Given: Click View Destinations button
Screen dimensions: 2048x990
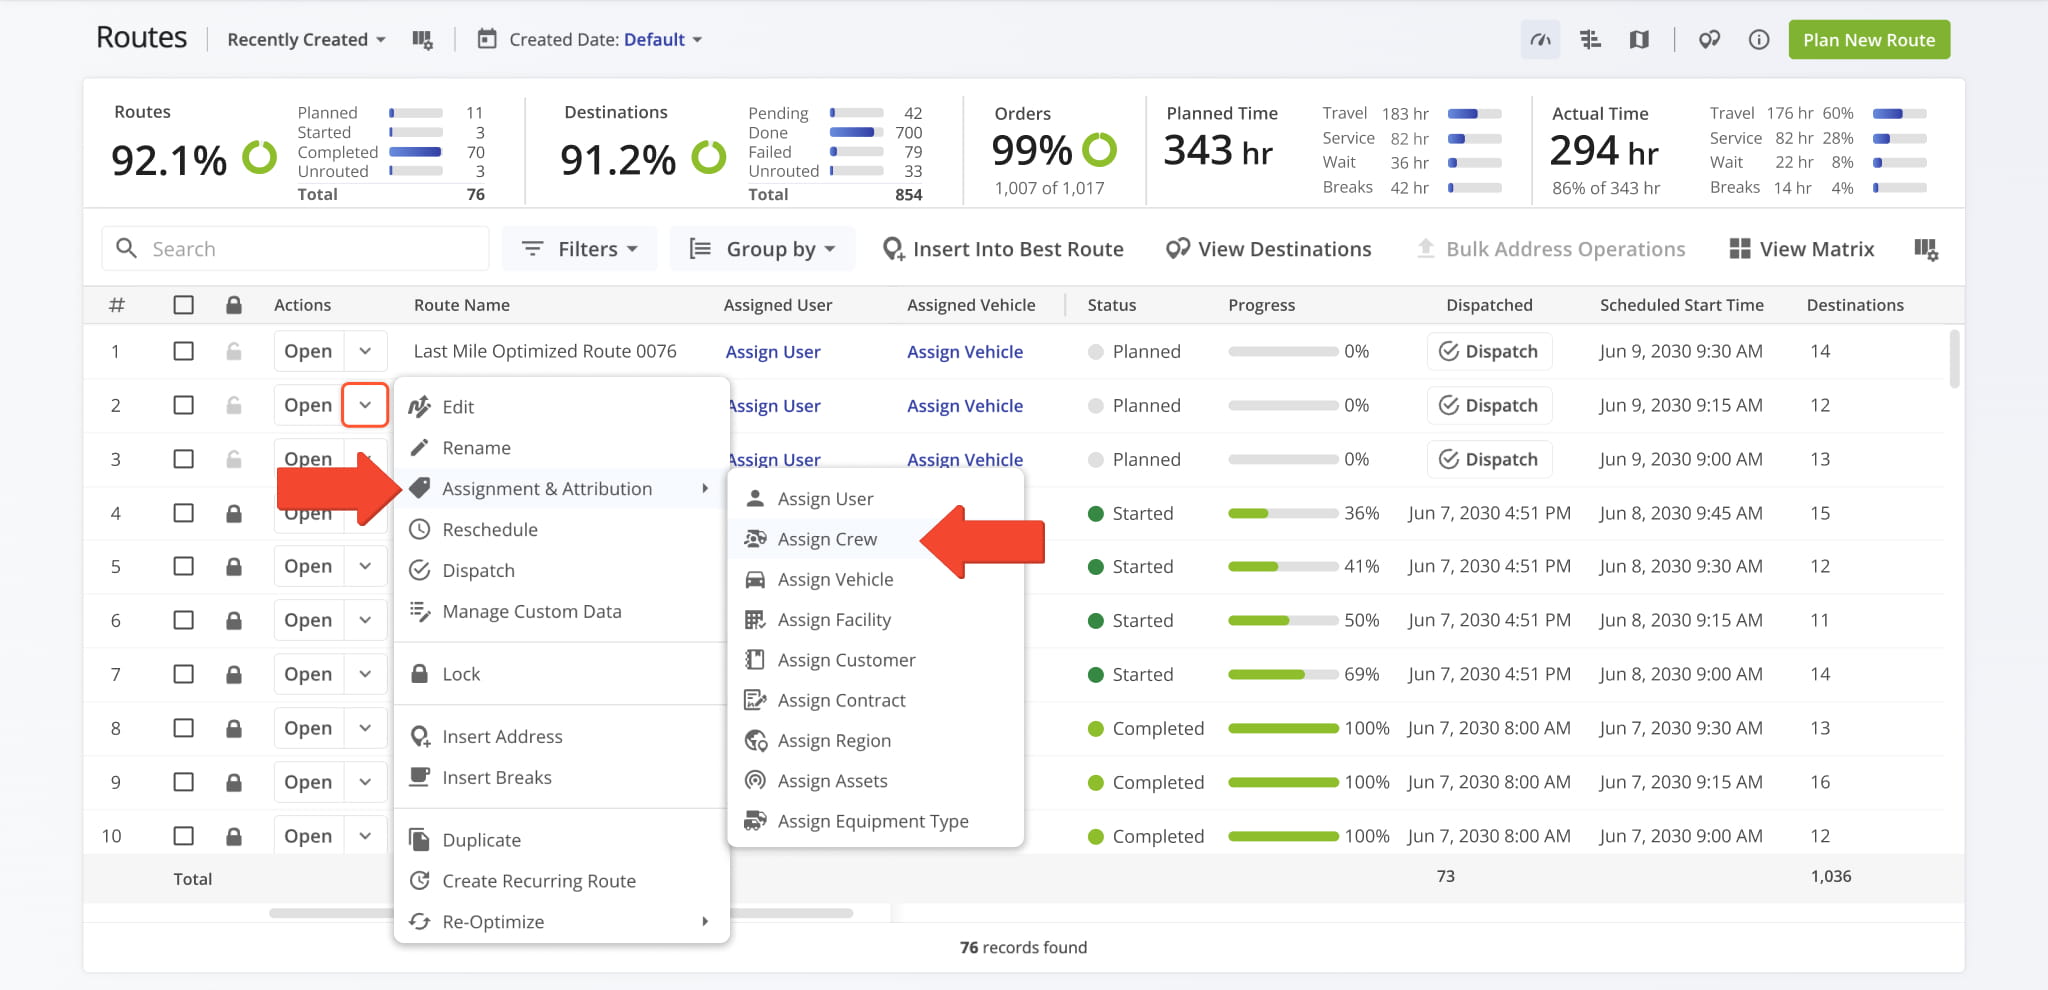Looking at the screenshot, I should click(x=1269, y=249).
